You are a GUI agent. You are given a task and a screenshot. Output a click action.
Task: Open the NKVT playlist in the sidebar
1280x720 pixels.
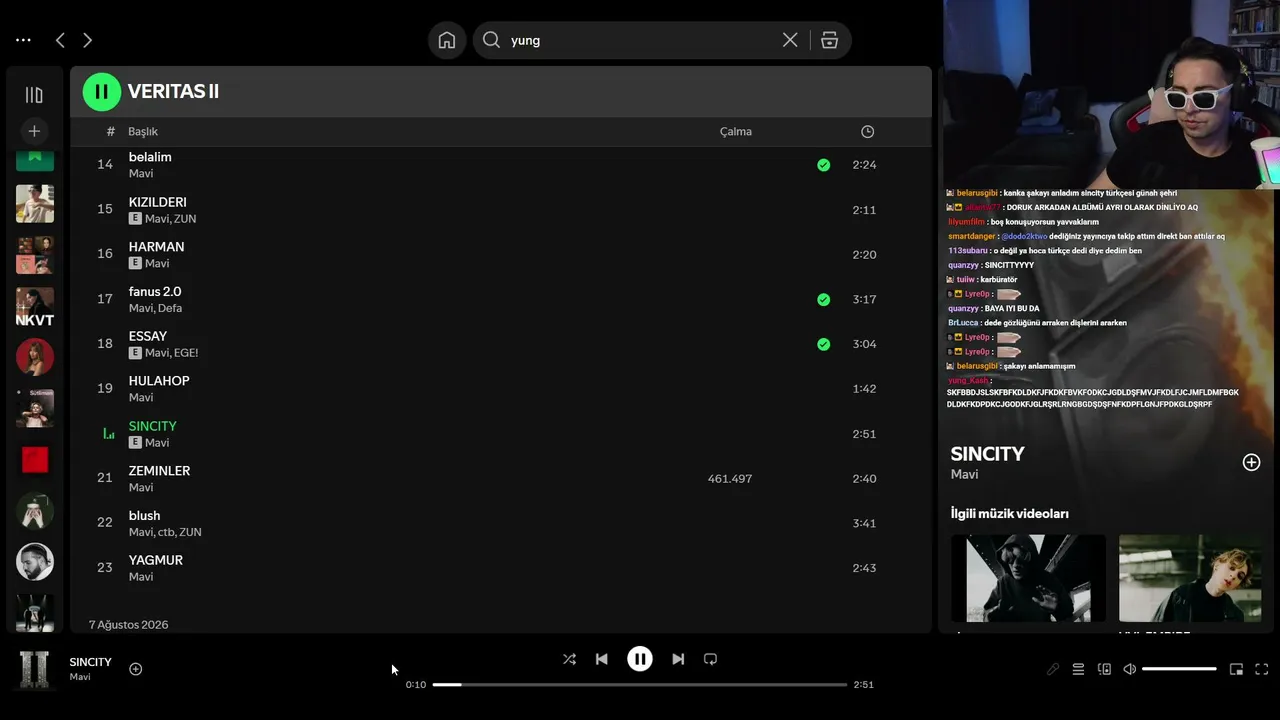(35, 307)
